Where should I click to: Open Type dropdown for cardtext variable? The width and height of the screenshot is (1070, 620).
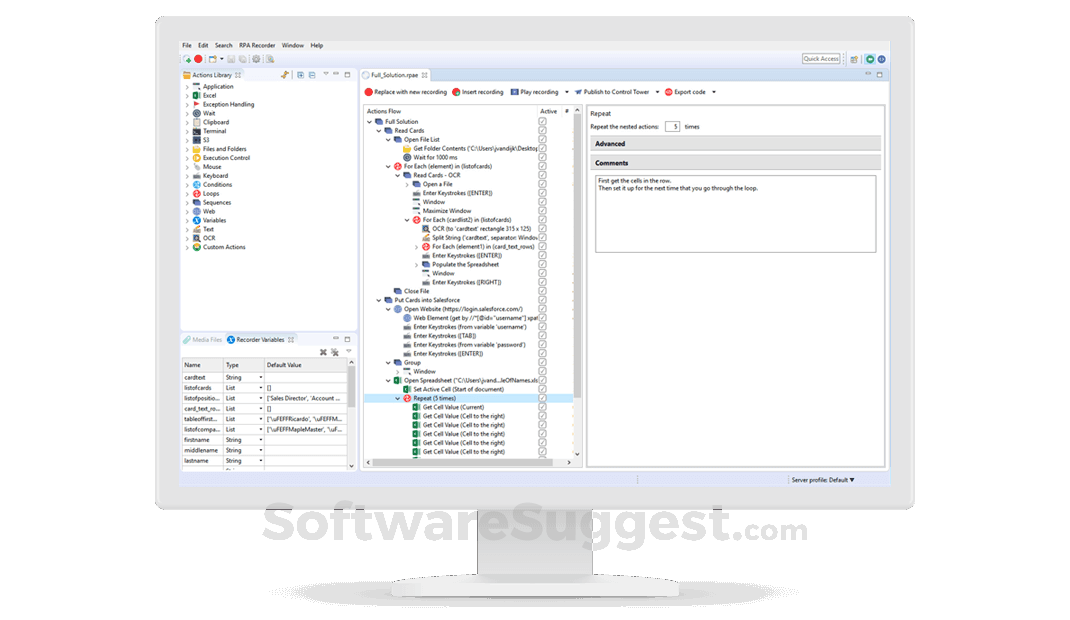coord(260,377)
